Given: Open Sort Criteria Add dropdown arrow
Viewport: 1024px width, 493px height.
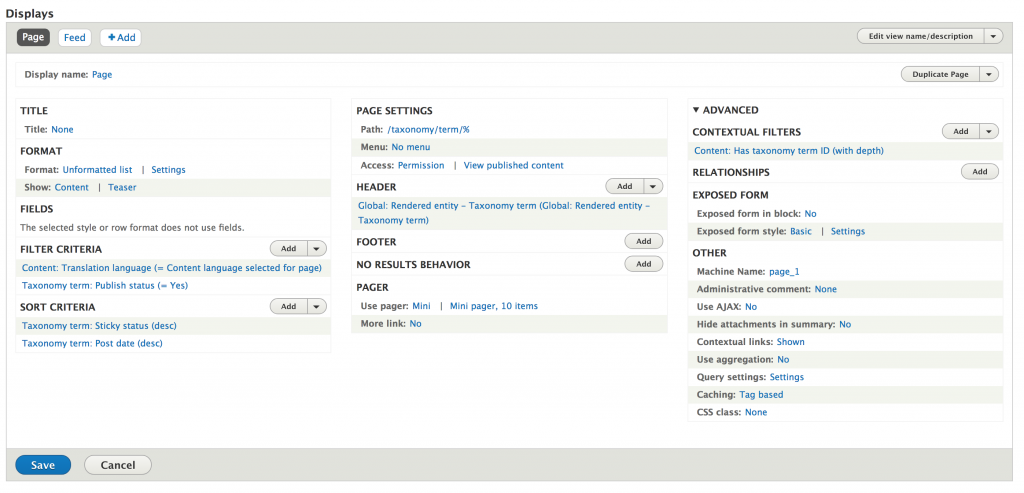Looking at the screenshot, I should (x=317, y=306).
